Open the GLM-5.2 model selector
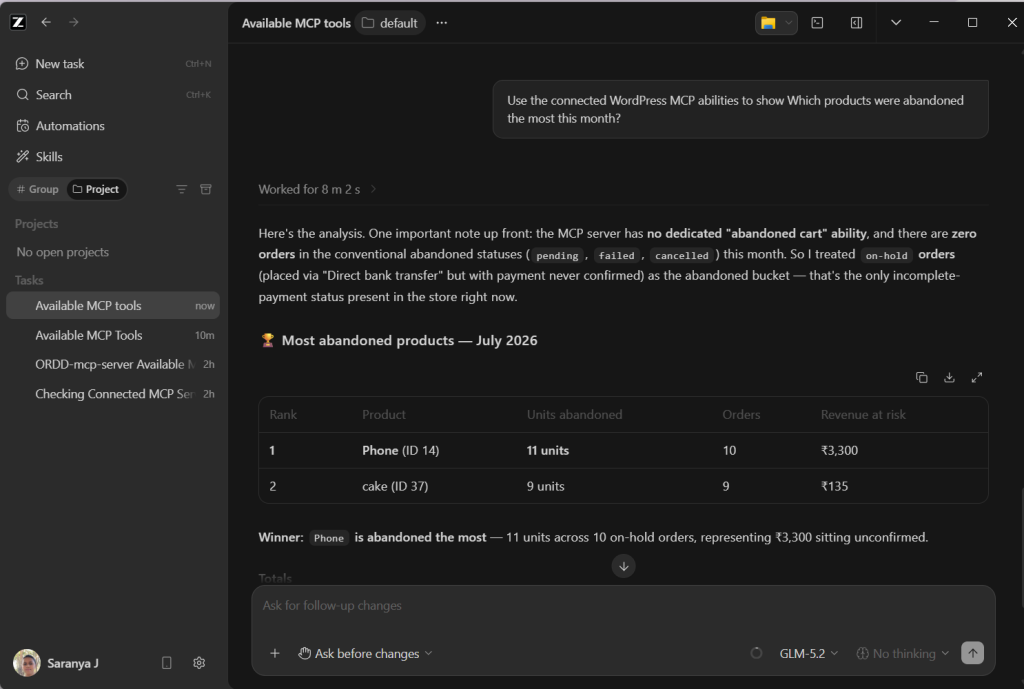1024x689 pixels. point(808,653)
